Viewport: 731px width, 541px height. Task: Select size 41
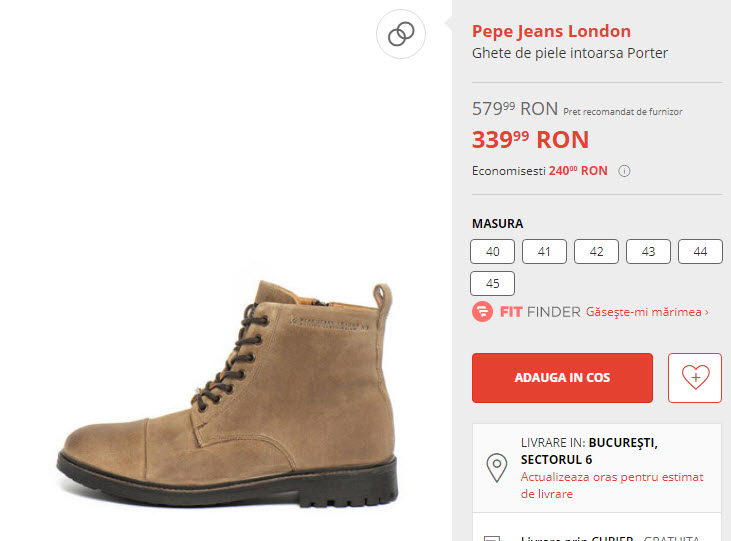(x=544, y=251)
